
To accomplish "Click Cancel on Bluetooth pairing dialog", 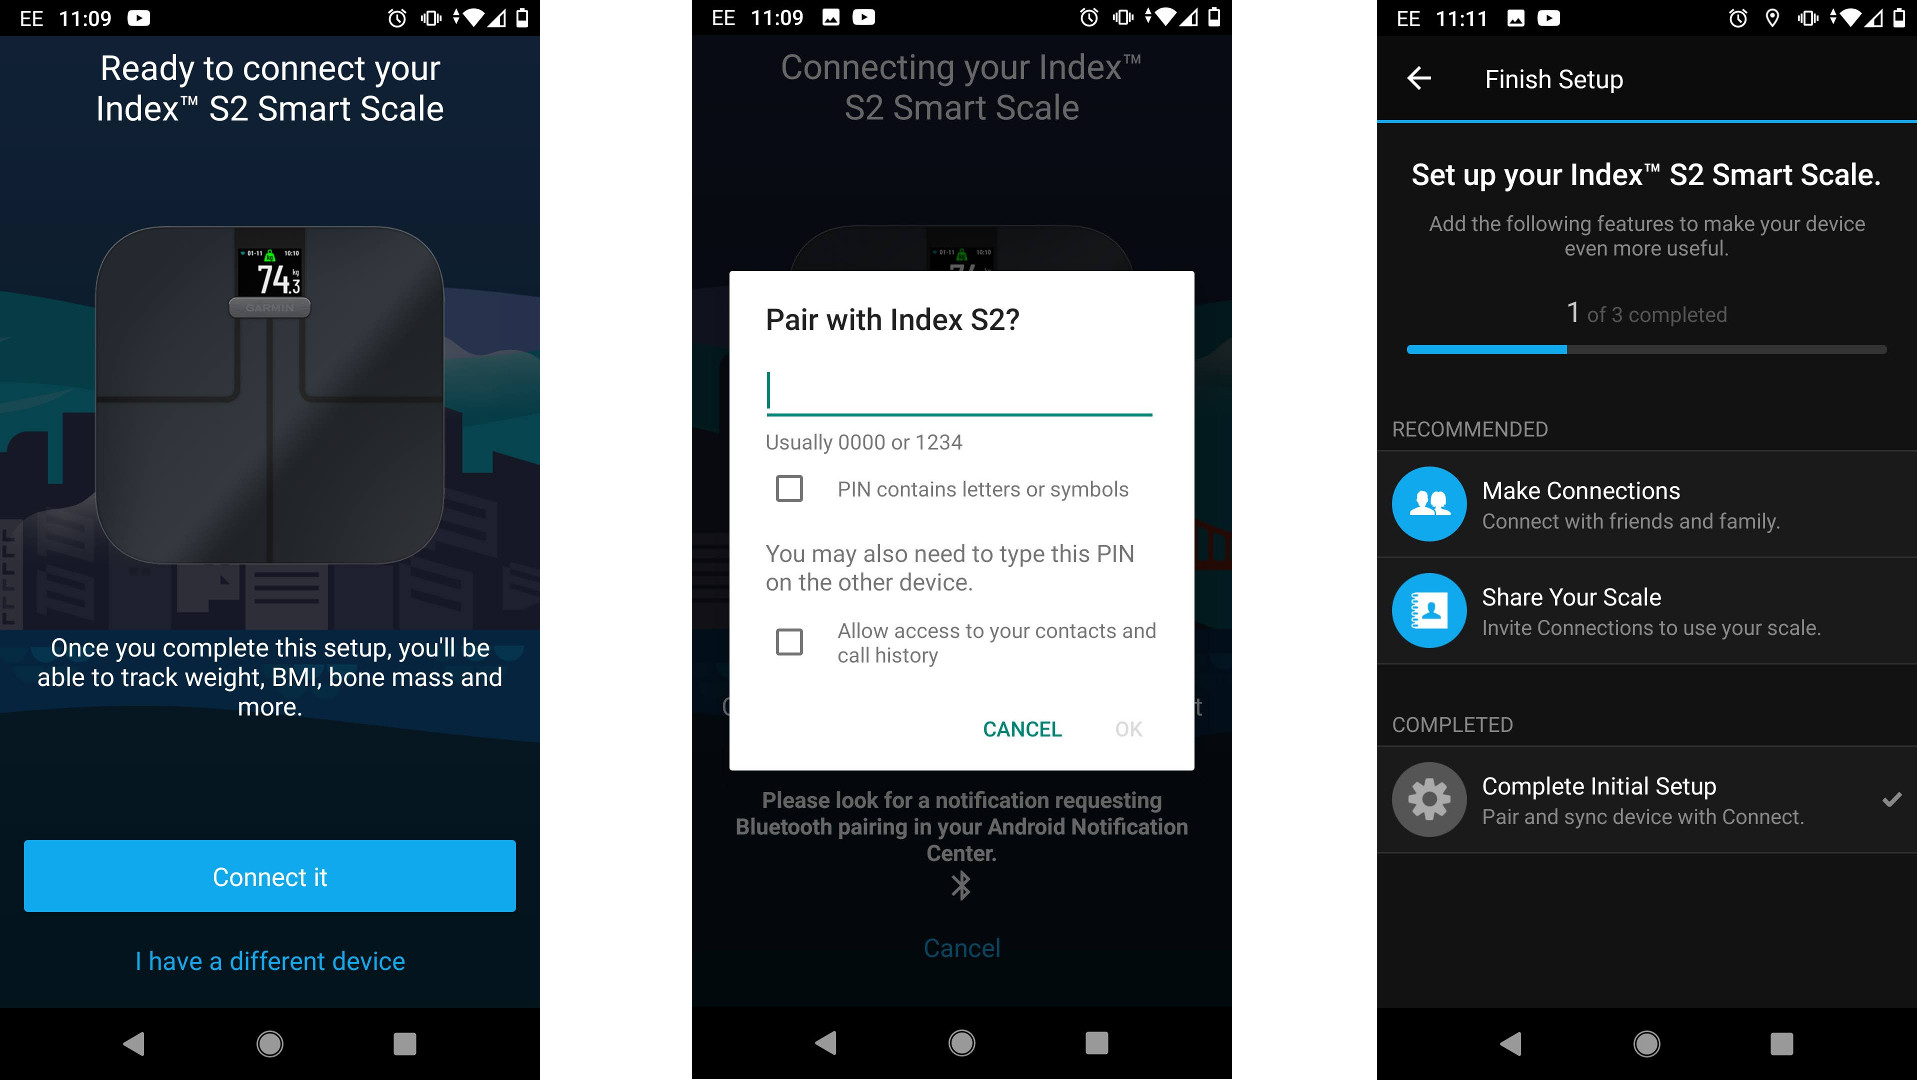I will tap(1022, 728).
